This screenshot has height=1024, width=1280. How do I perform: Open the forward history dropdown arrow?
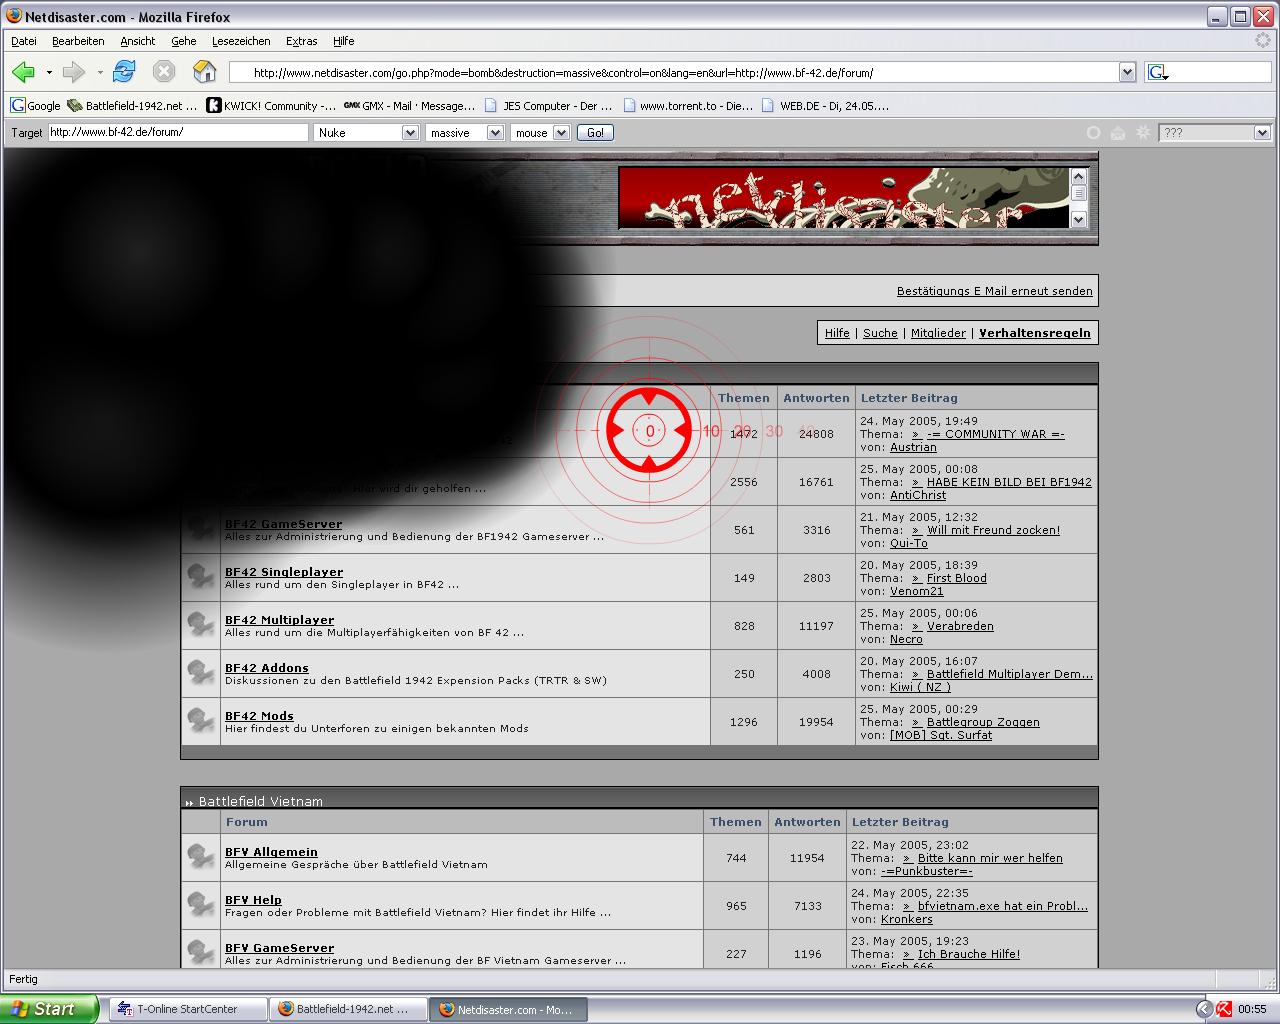pos(100,73)
